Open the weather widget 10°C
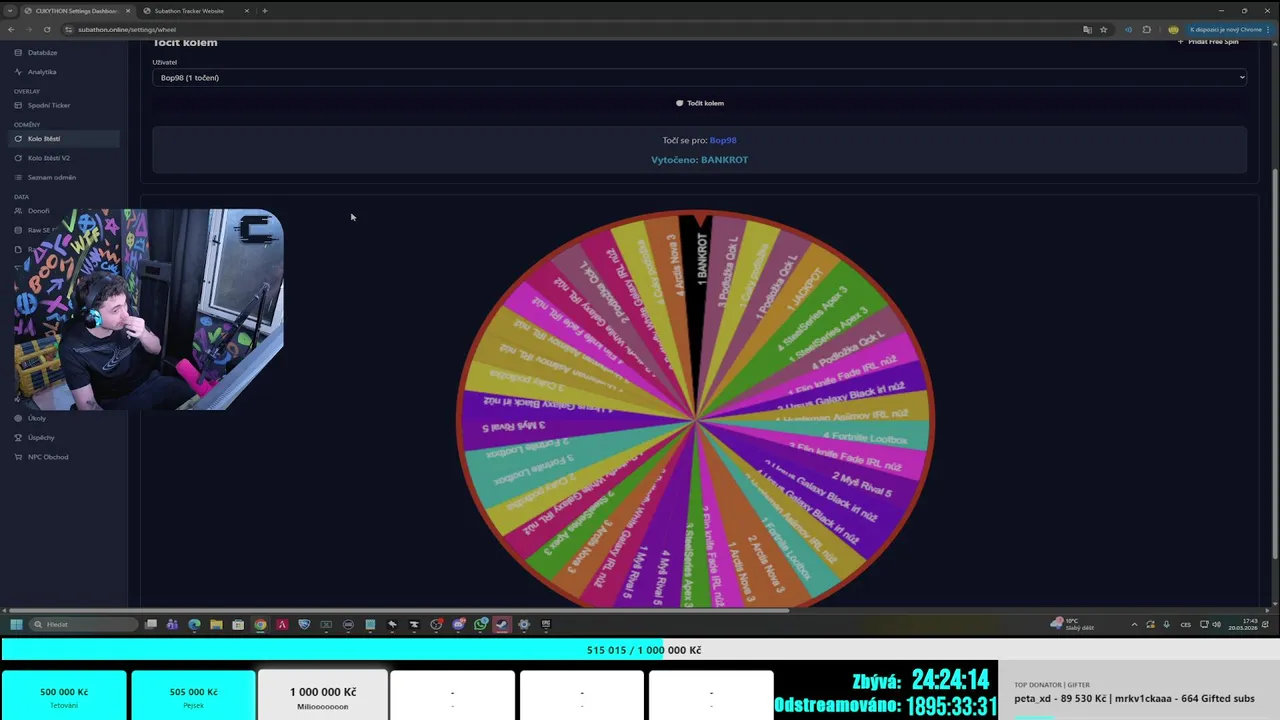Image resolution: width=1280 pixels, height=720 pixels. pyautogui.click(x=1070, y=624)
